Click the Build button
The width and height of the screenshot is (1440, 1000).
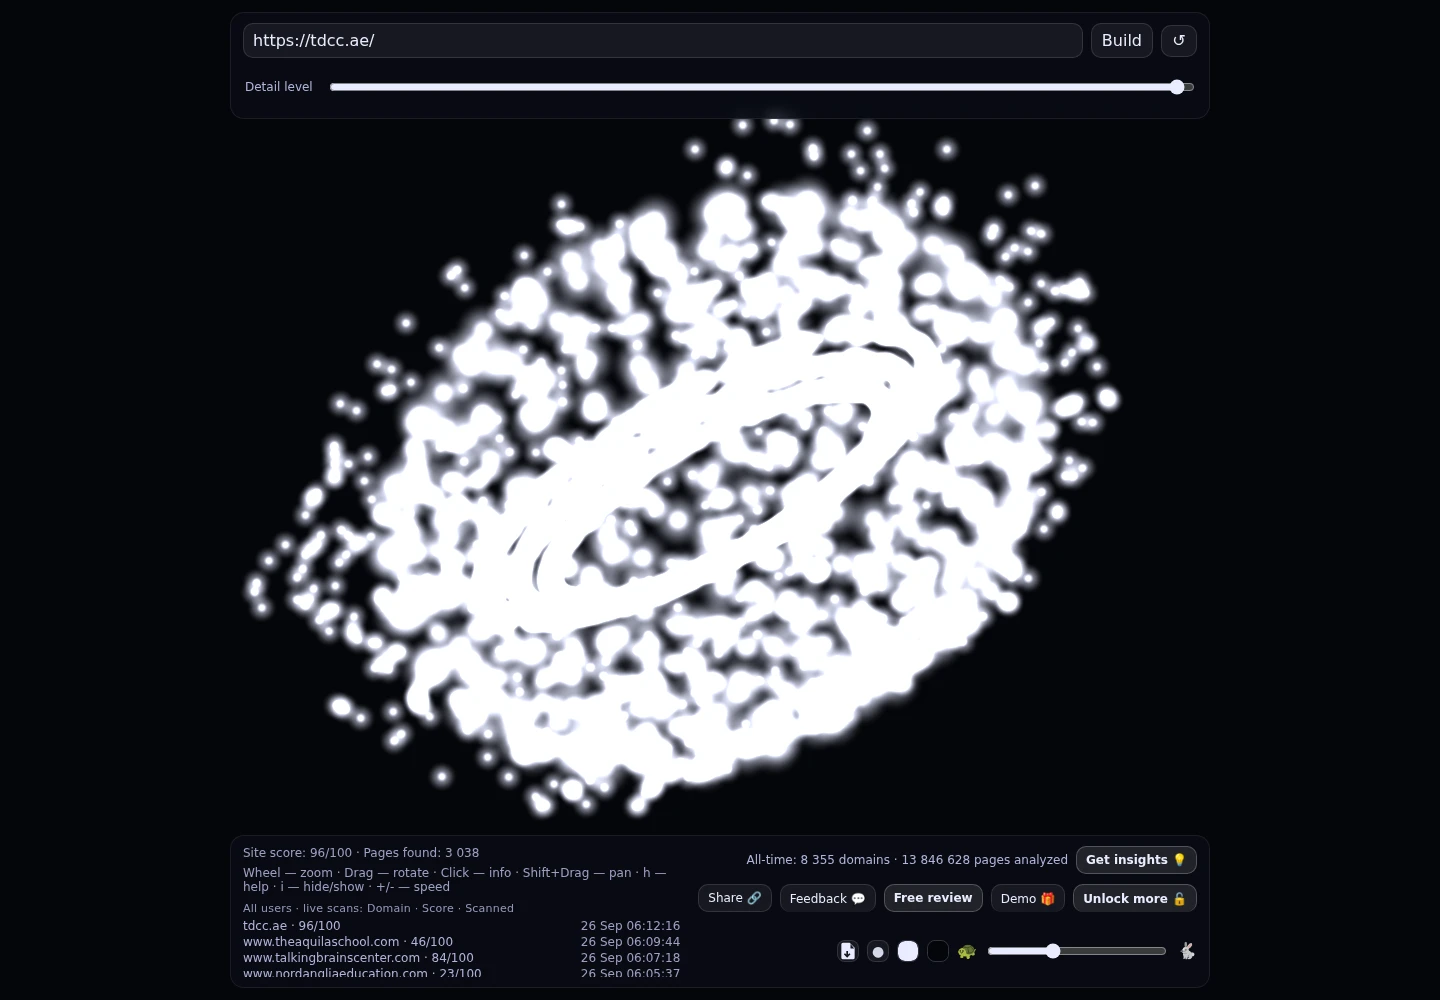(1122, 41)
